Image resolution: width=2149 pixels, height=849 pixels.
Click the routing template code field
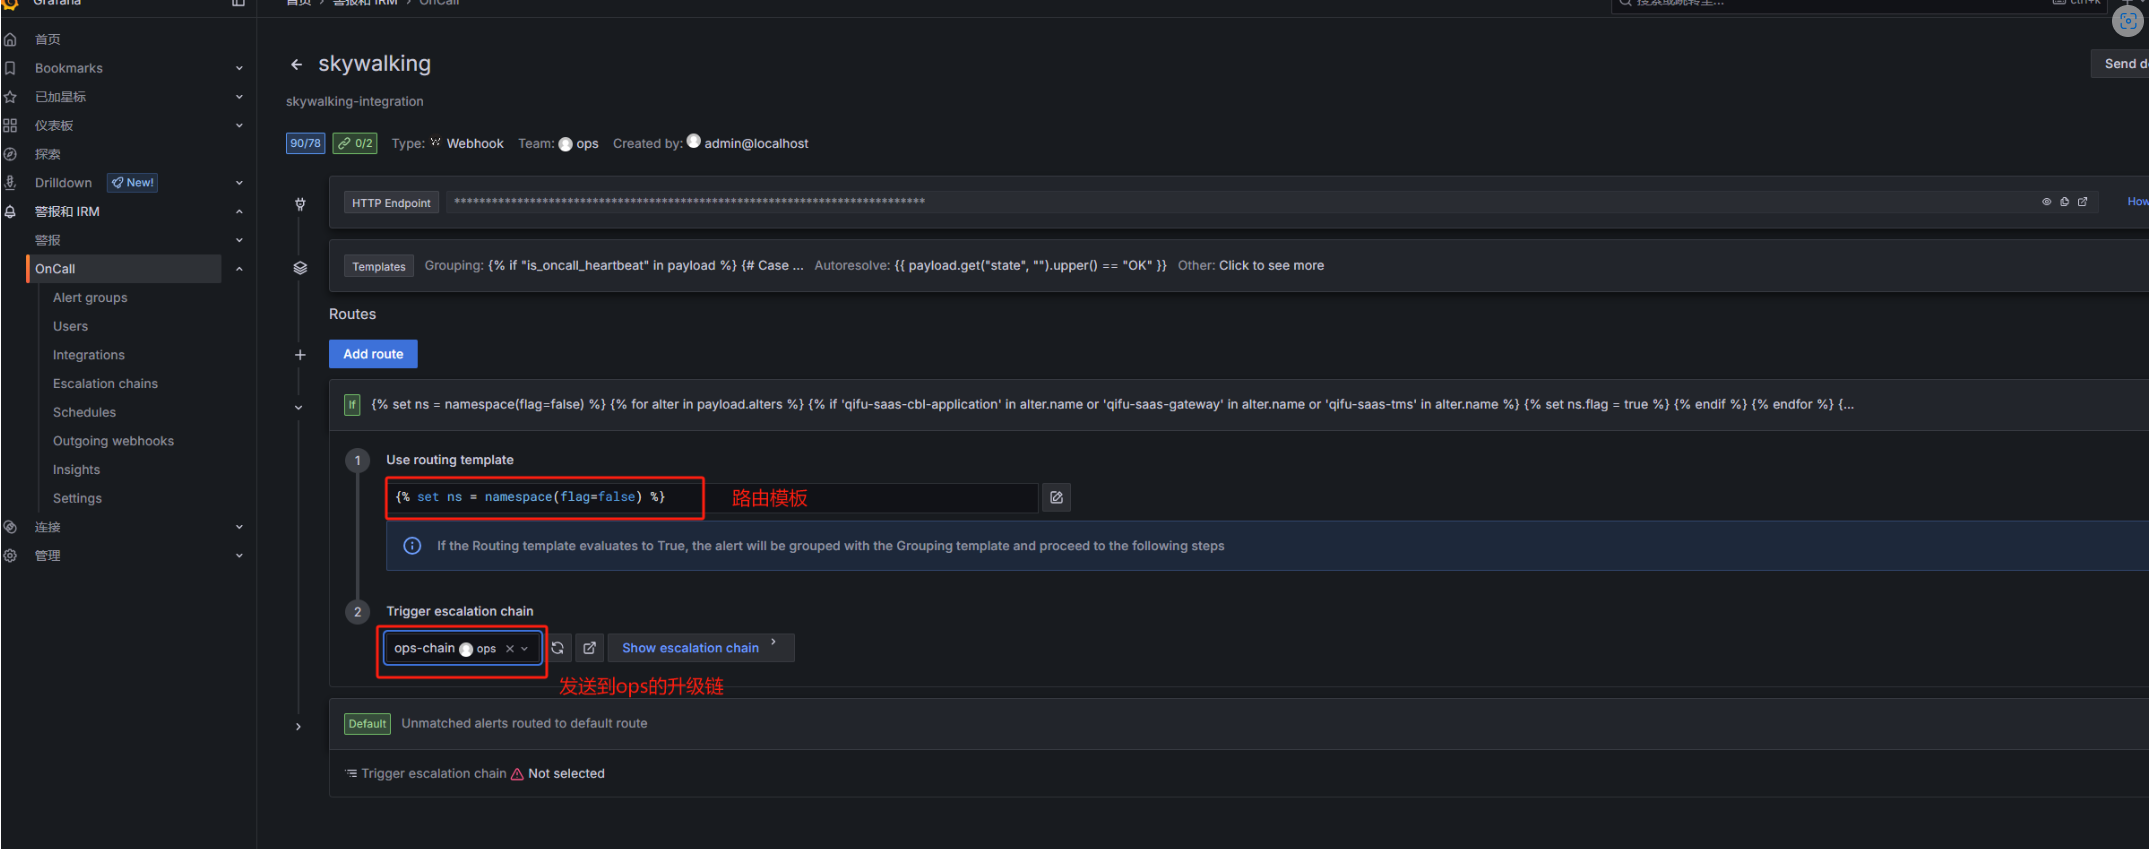711,498
